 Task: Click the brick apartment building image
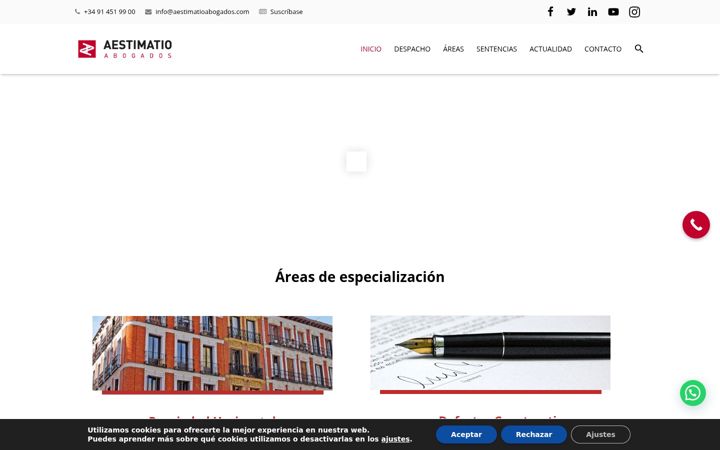(x=212, y=353)
